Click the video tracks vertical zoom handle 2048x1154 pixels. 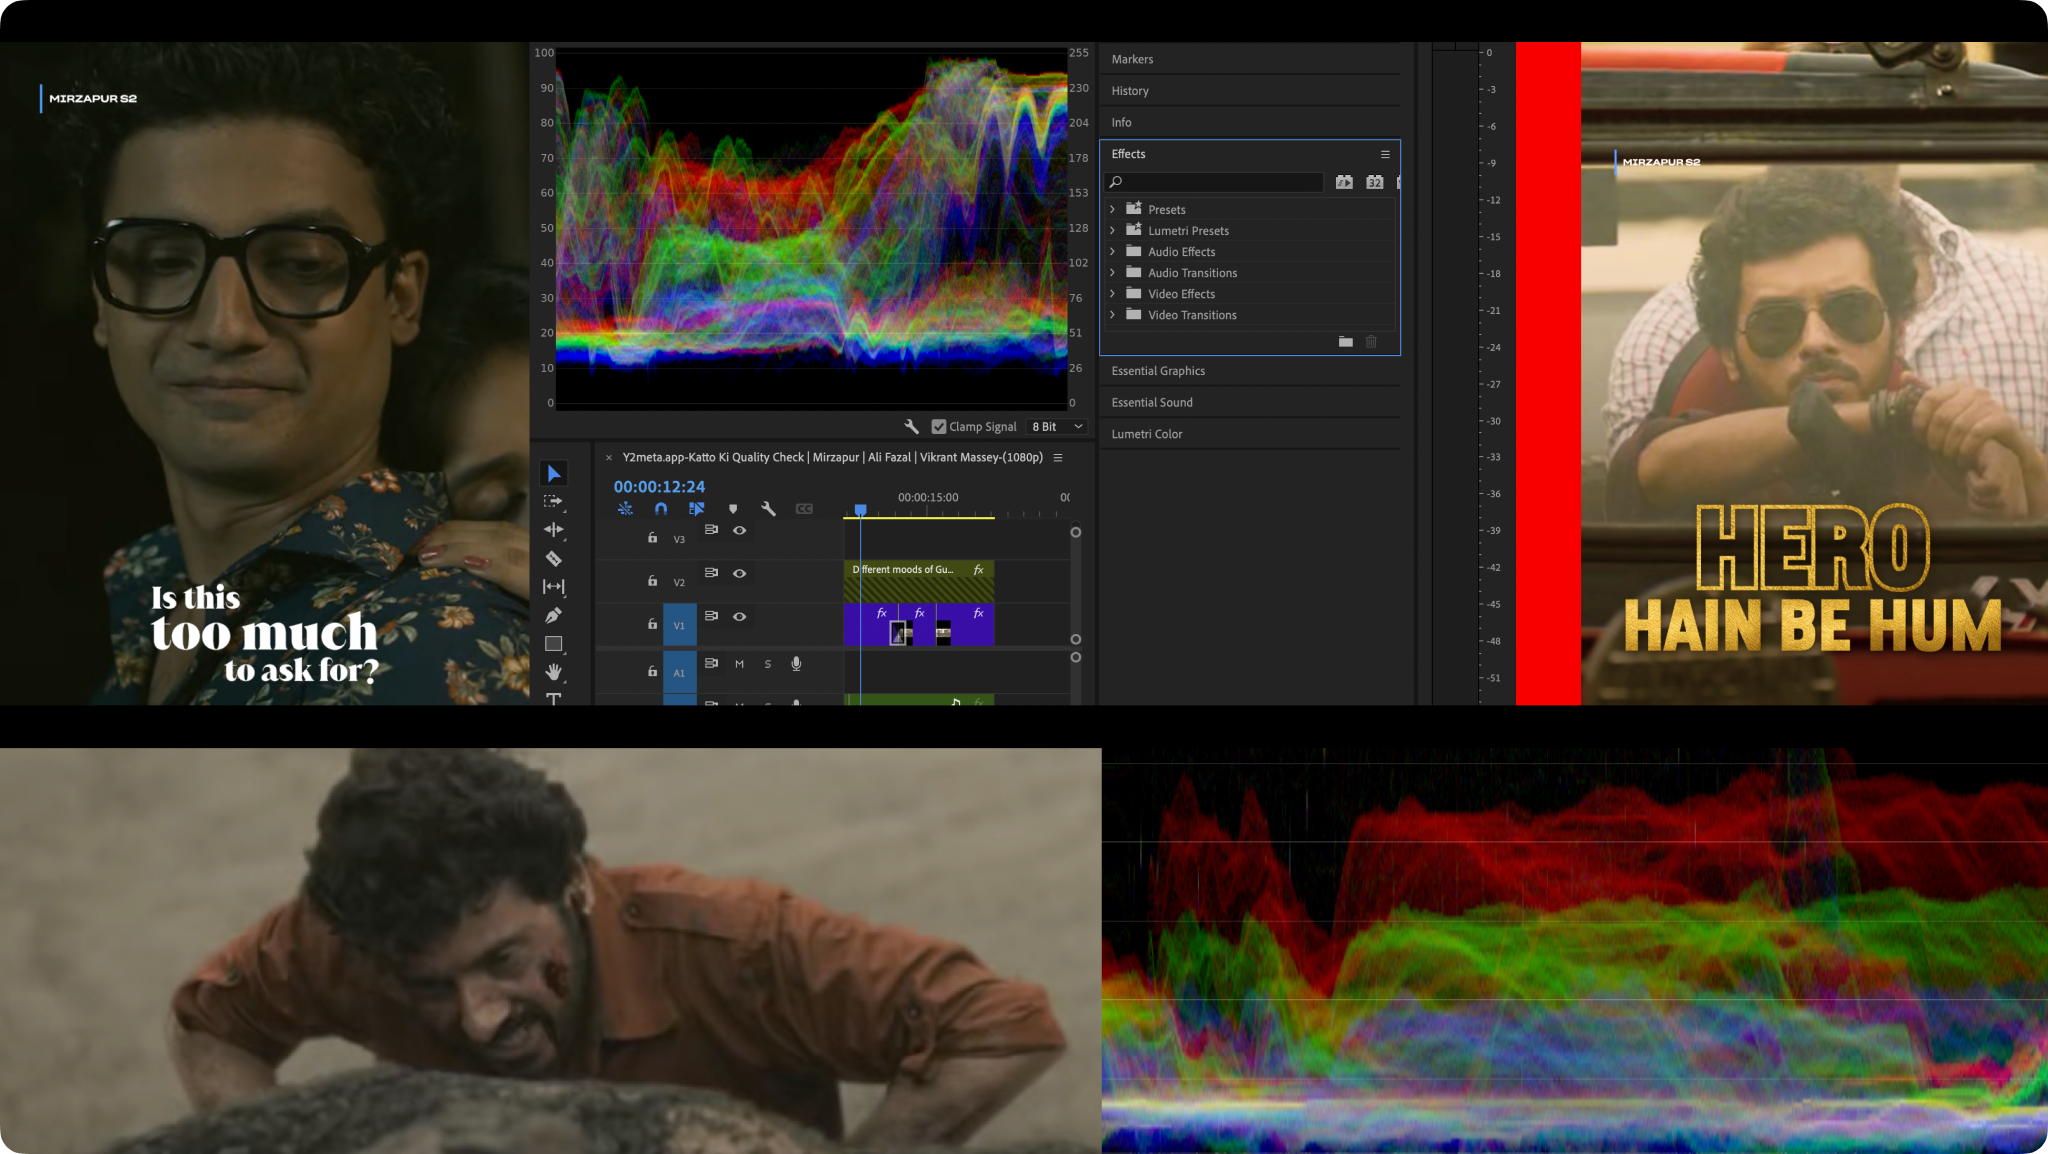(1075, 532)
